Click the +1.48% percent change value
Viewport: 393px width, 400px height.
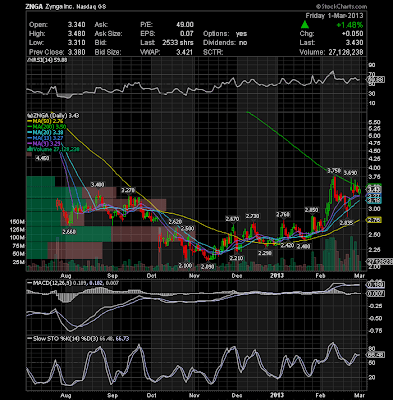[350, 25]
